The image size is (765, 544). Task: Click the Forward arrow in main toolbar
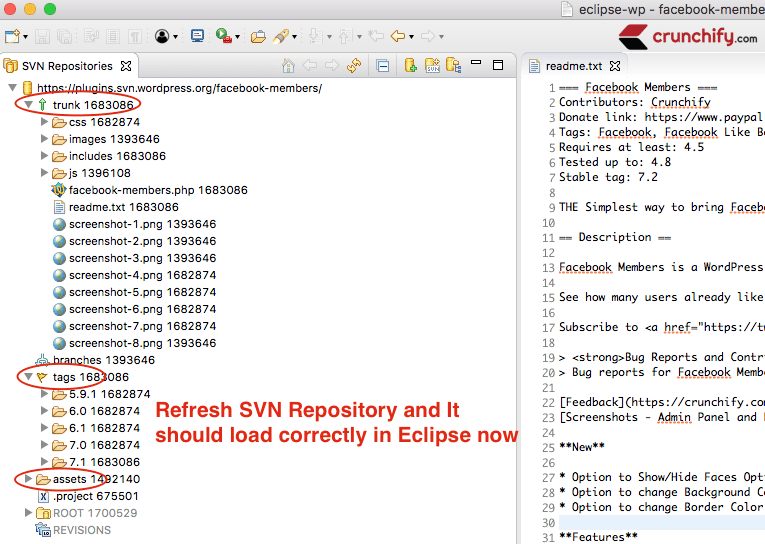click(x=428, y=36)
